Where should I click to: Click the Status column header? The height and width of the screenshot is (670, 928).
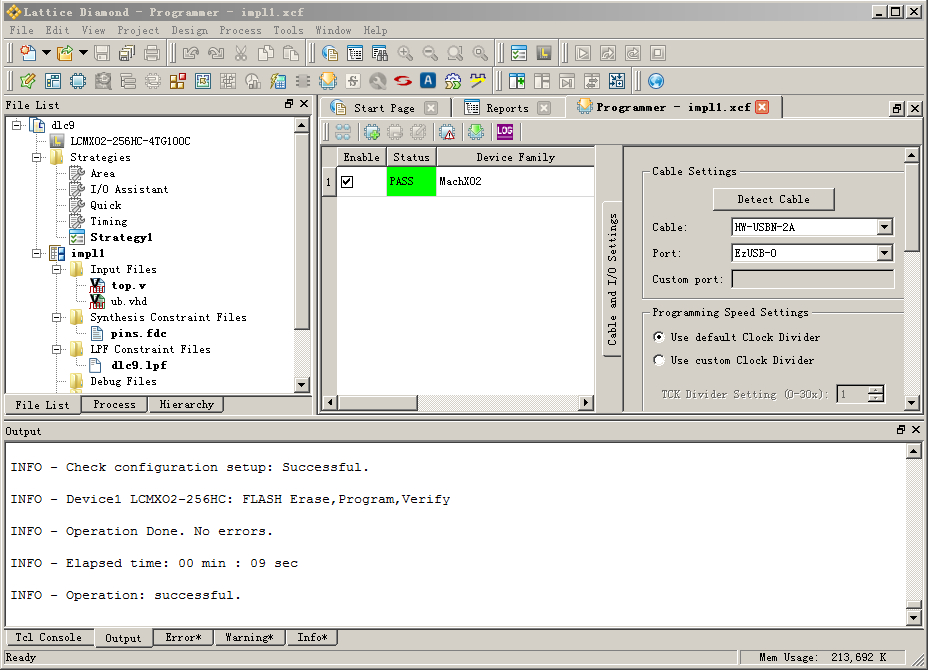click(x=411, y=157)
